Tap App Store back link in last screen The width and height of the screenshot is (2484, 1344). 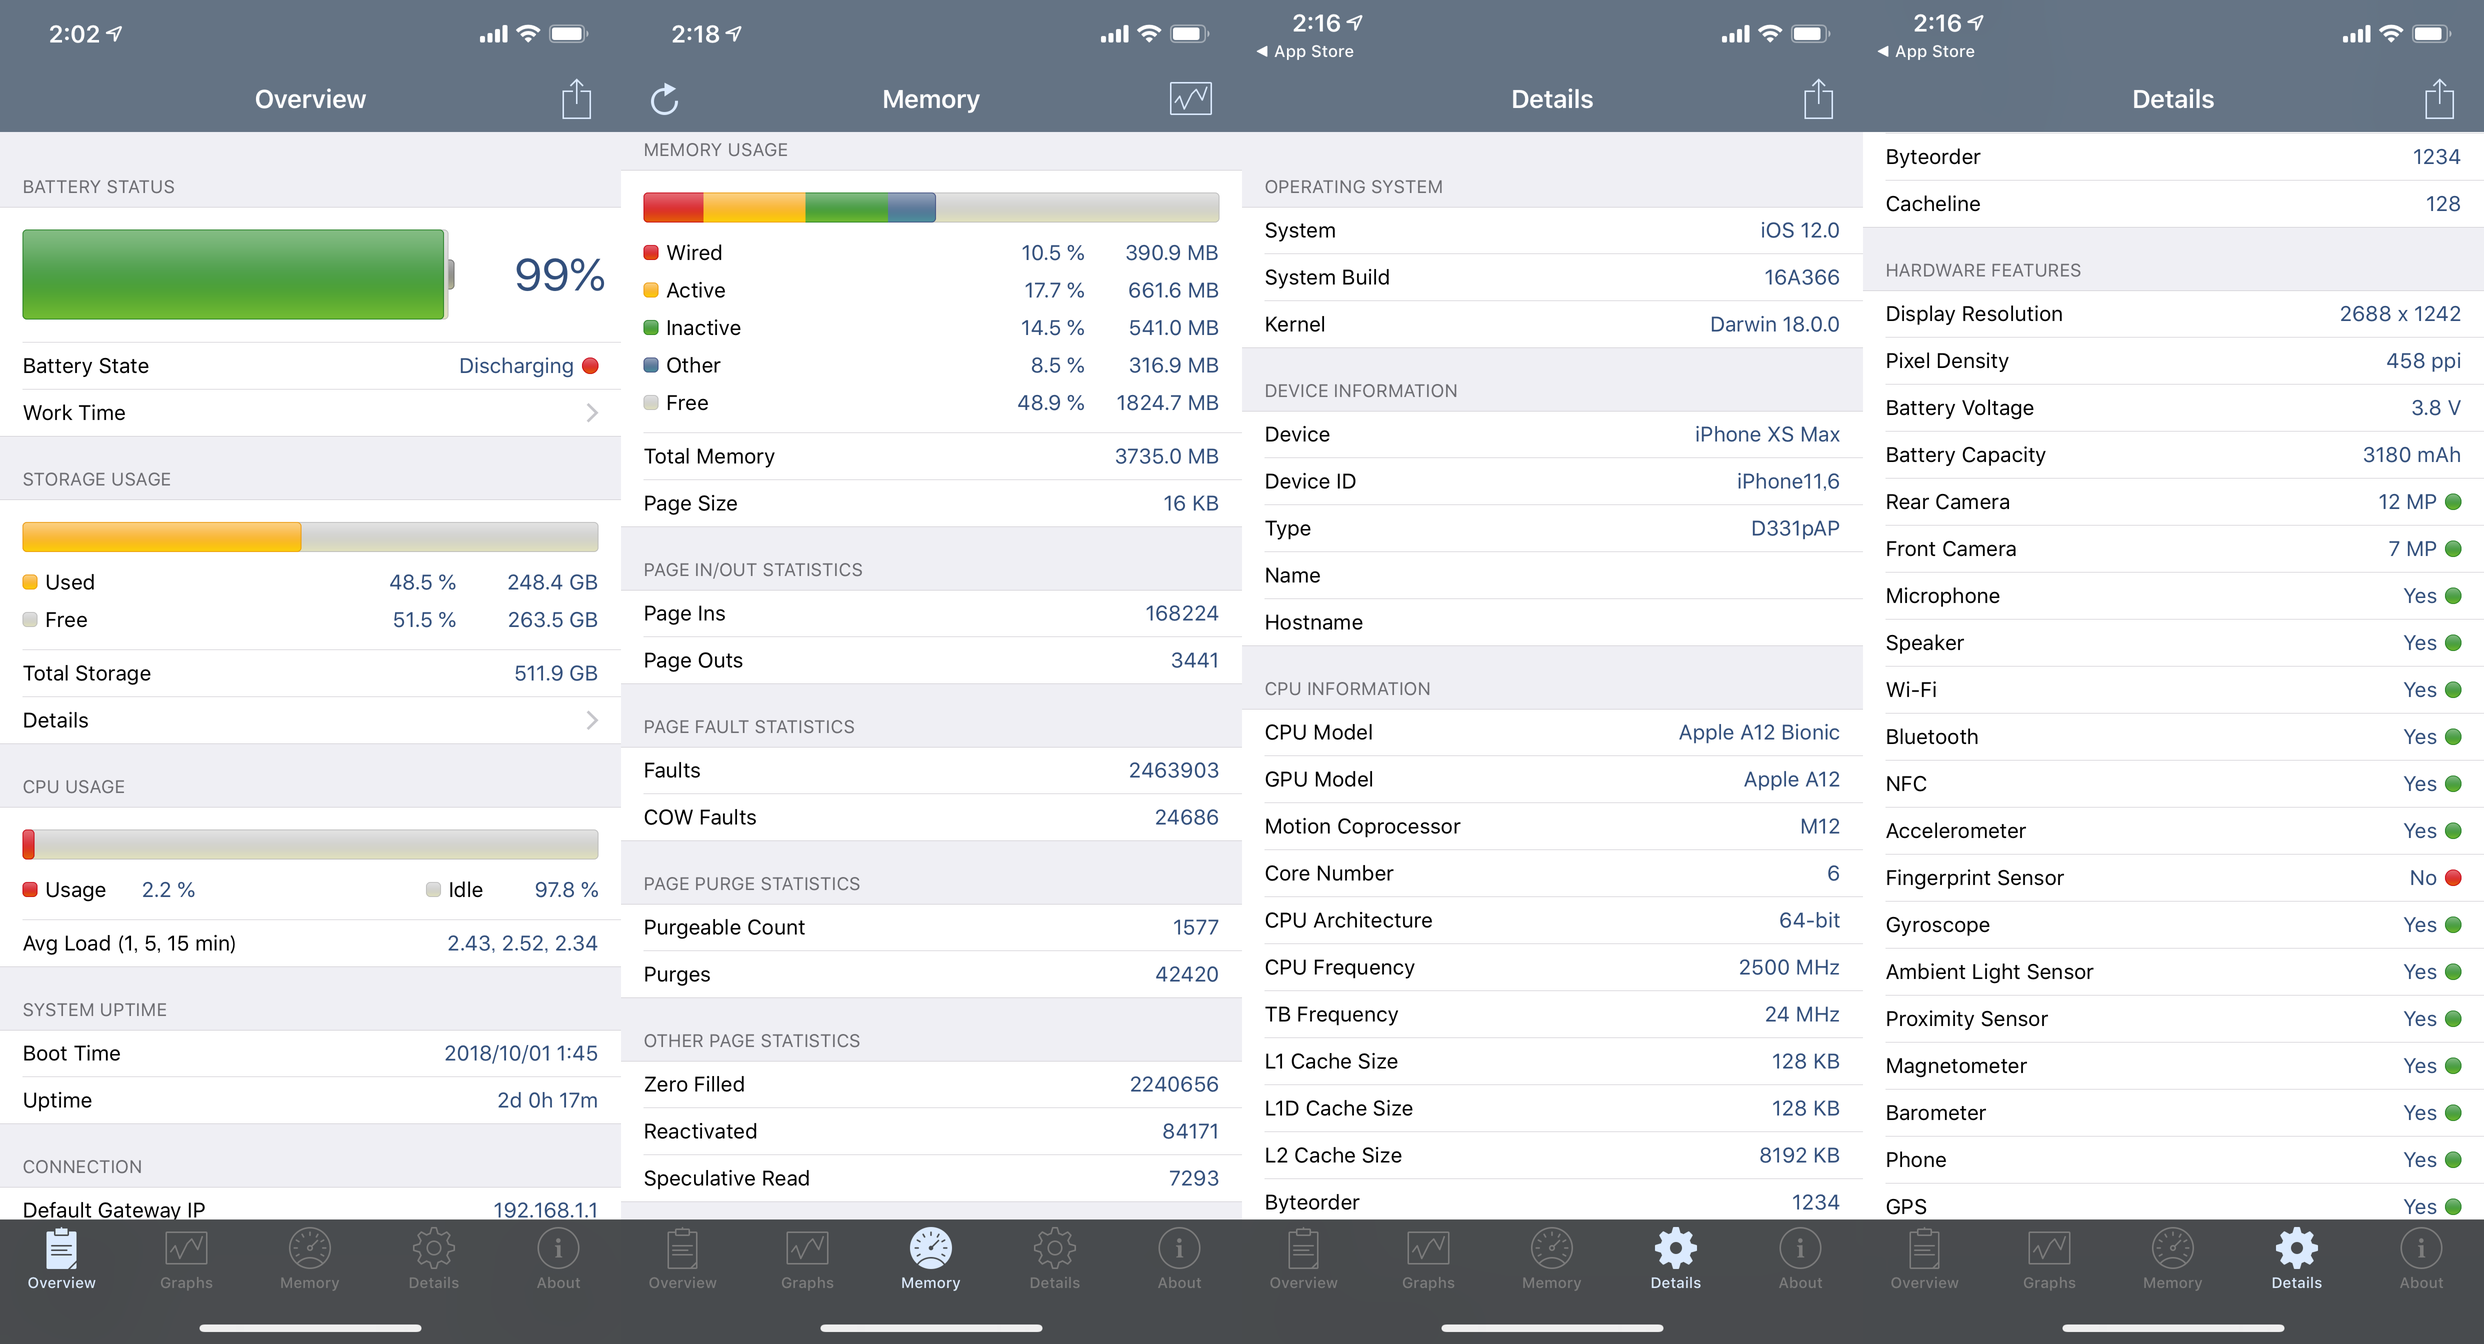[x=1927, y=51]
